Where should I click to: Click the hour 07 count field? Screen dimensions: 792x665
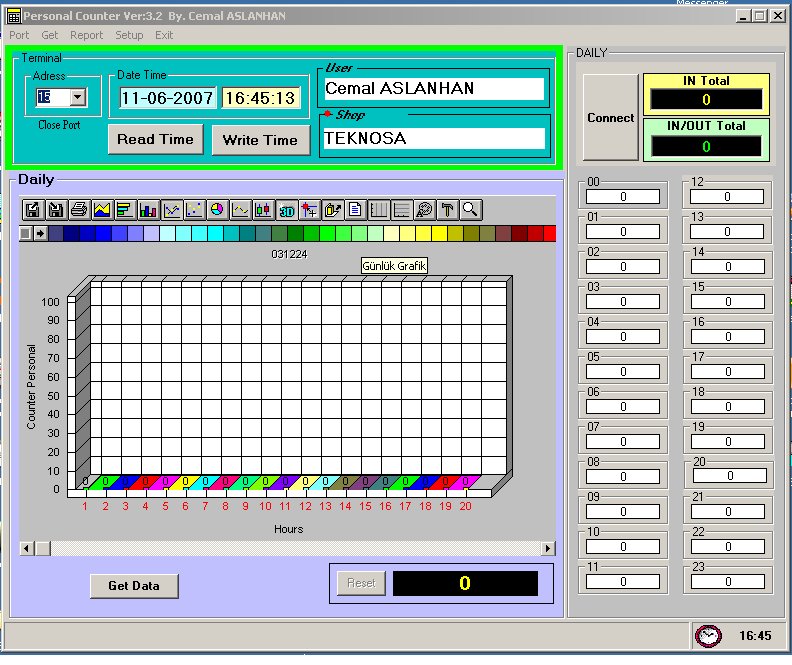[623, 442]
